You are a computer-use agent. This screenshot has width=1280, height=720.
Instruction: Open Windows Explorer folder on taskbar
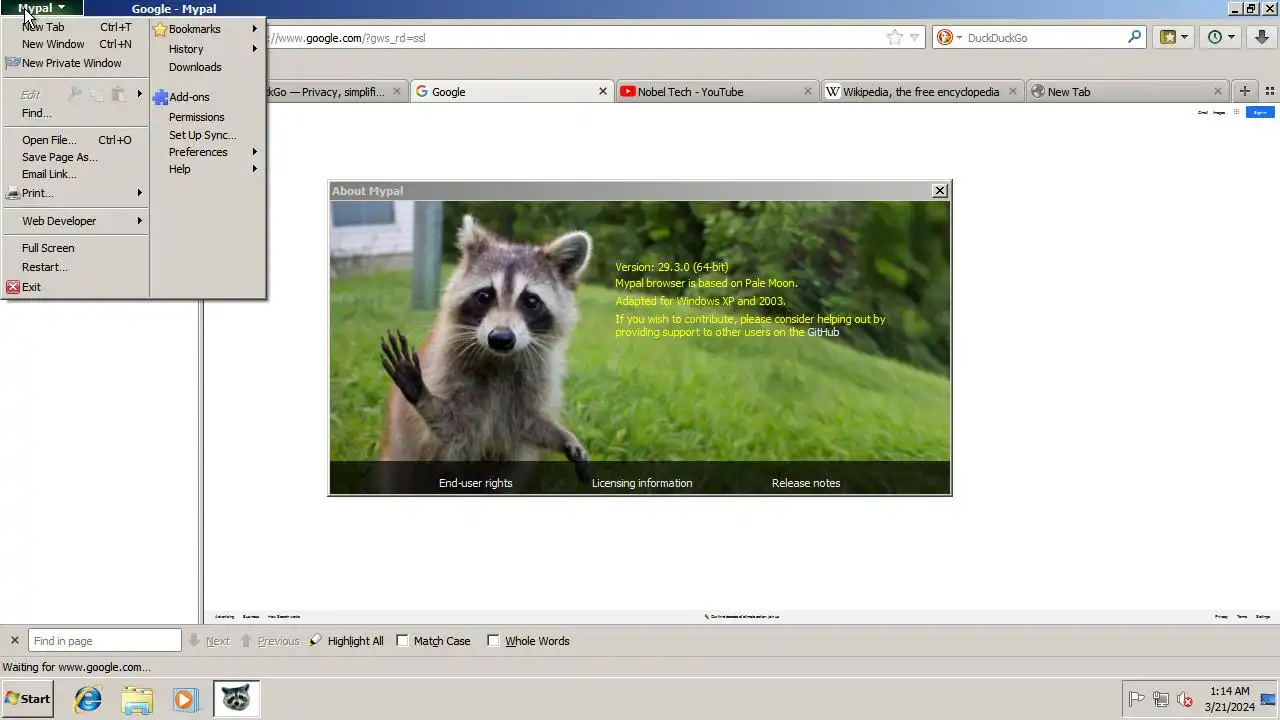coord(137,699)
